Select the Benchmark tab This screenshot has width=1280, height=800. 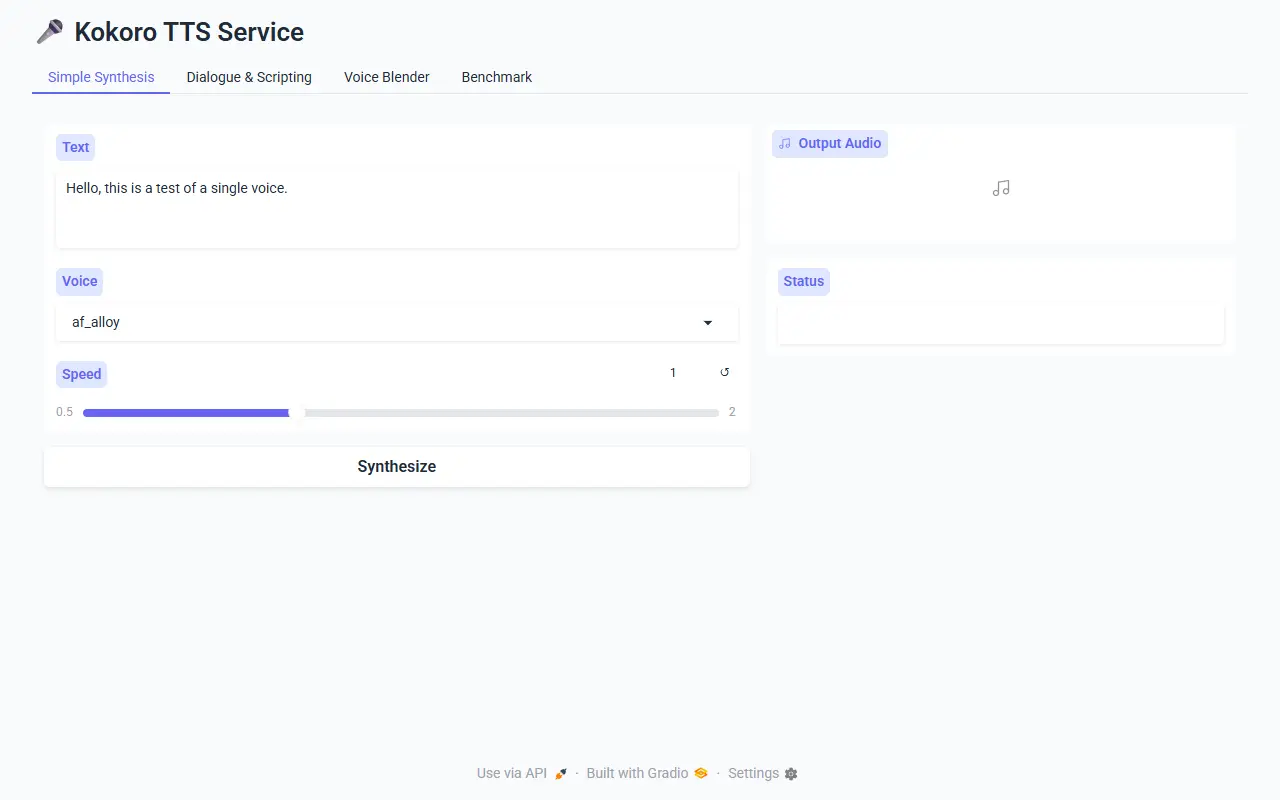point(497,77)
